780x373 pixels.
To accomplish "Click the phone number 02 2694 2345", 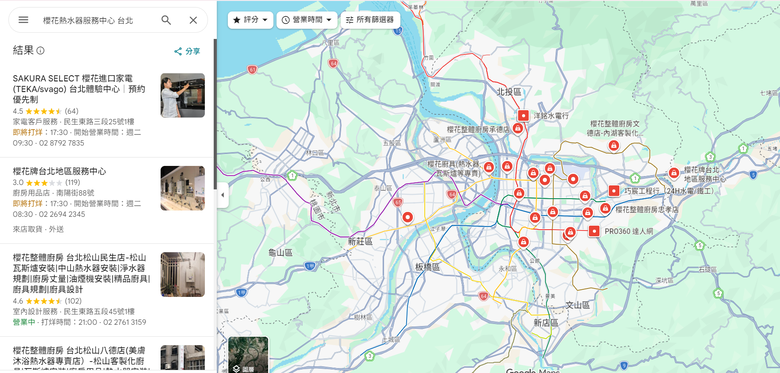I will [x=61, y=214].
